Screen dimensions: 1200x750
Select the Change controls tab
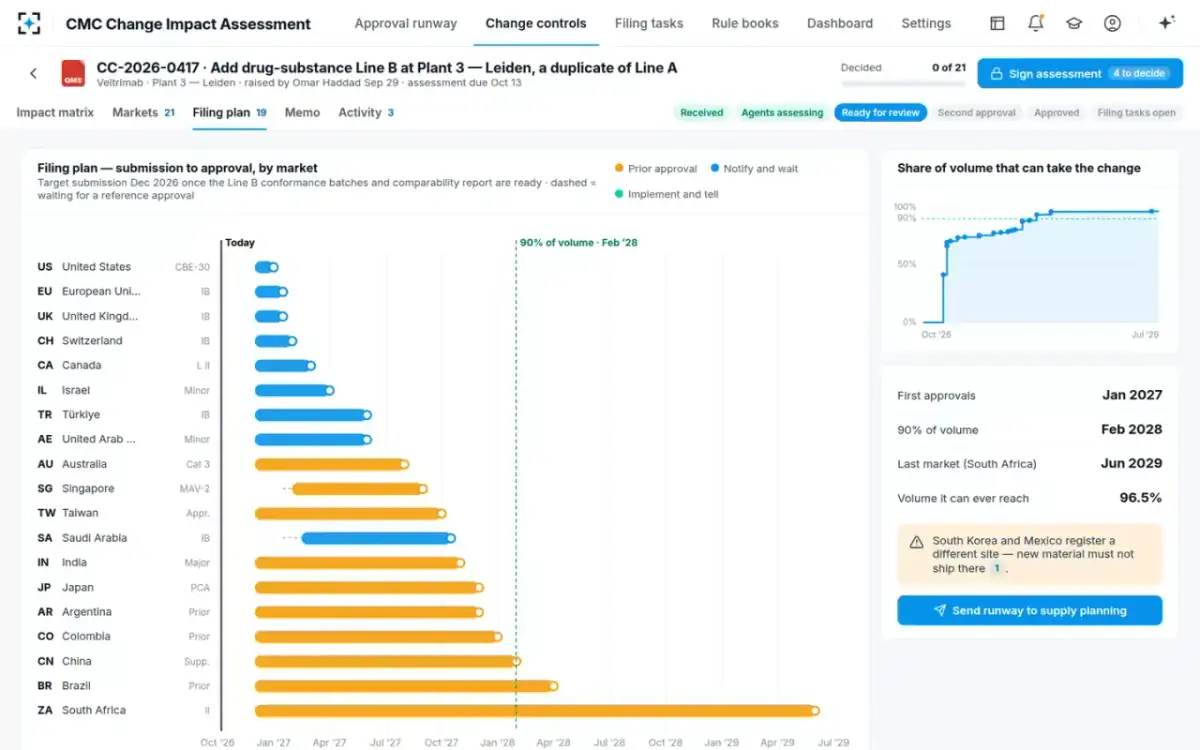pyautogui.click(x=536, y=23)
